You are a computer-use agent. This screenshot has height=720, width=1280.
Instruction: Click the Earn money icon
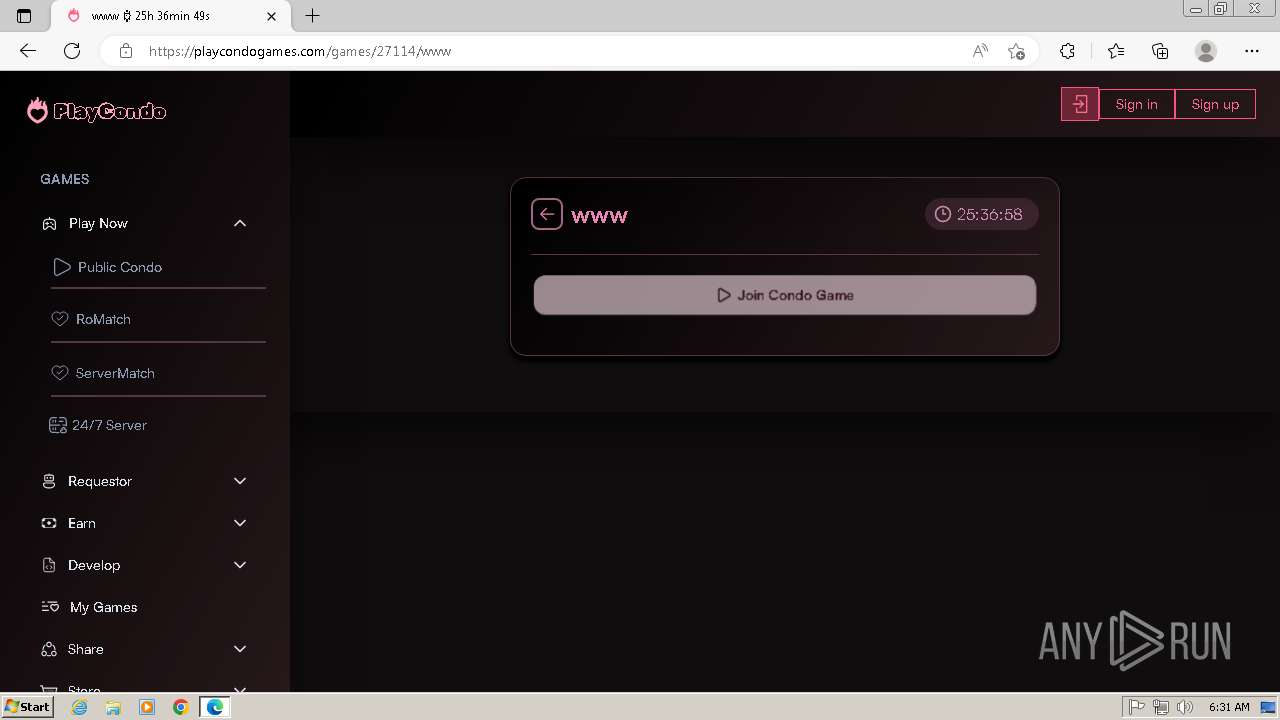coord(49,523)
